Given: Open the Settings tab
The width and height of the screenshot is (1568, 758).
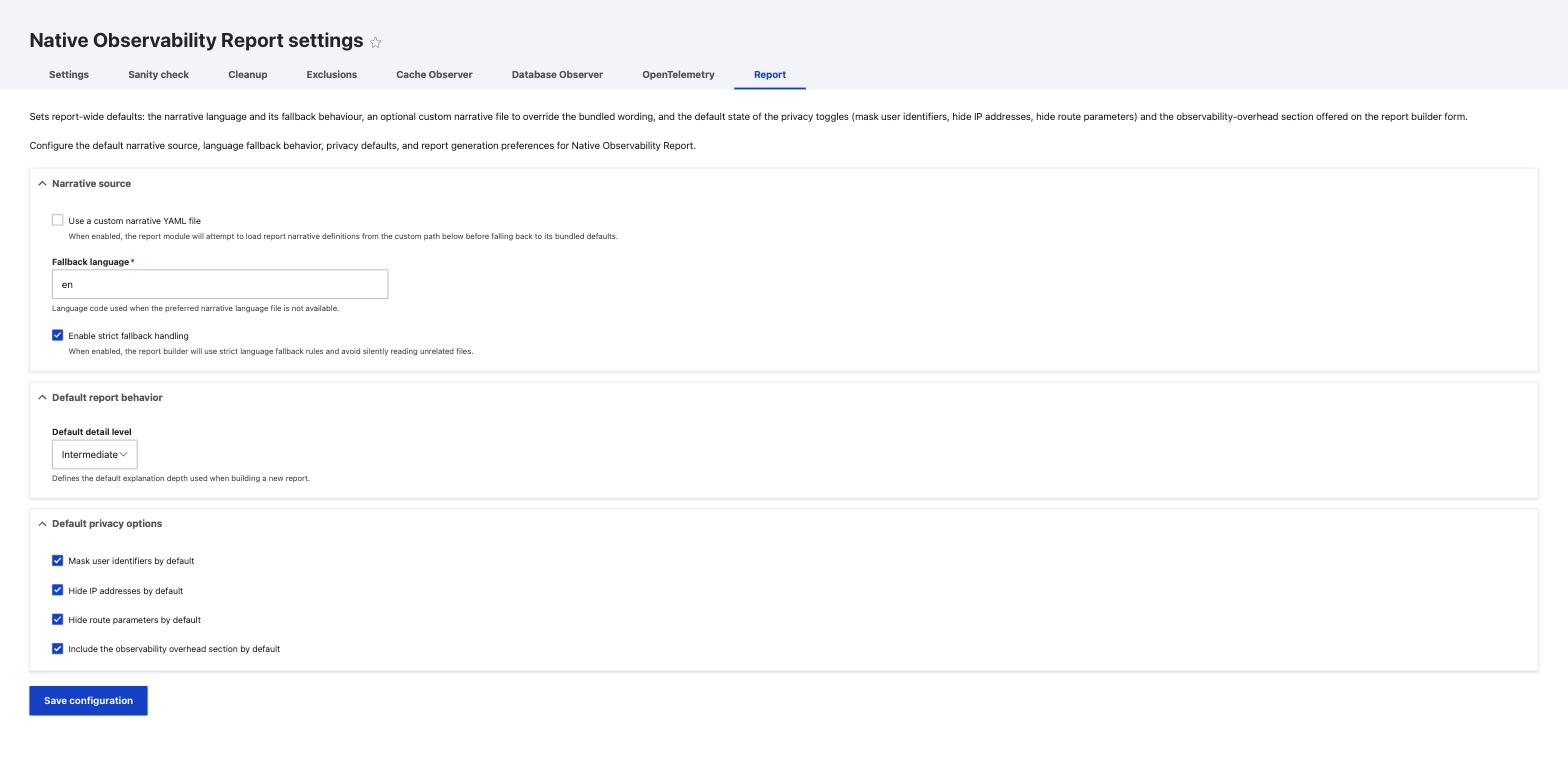Looking at the screenshot, I should [x=69, y=75].
